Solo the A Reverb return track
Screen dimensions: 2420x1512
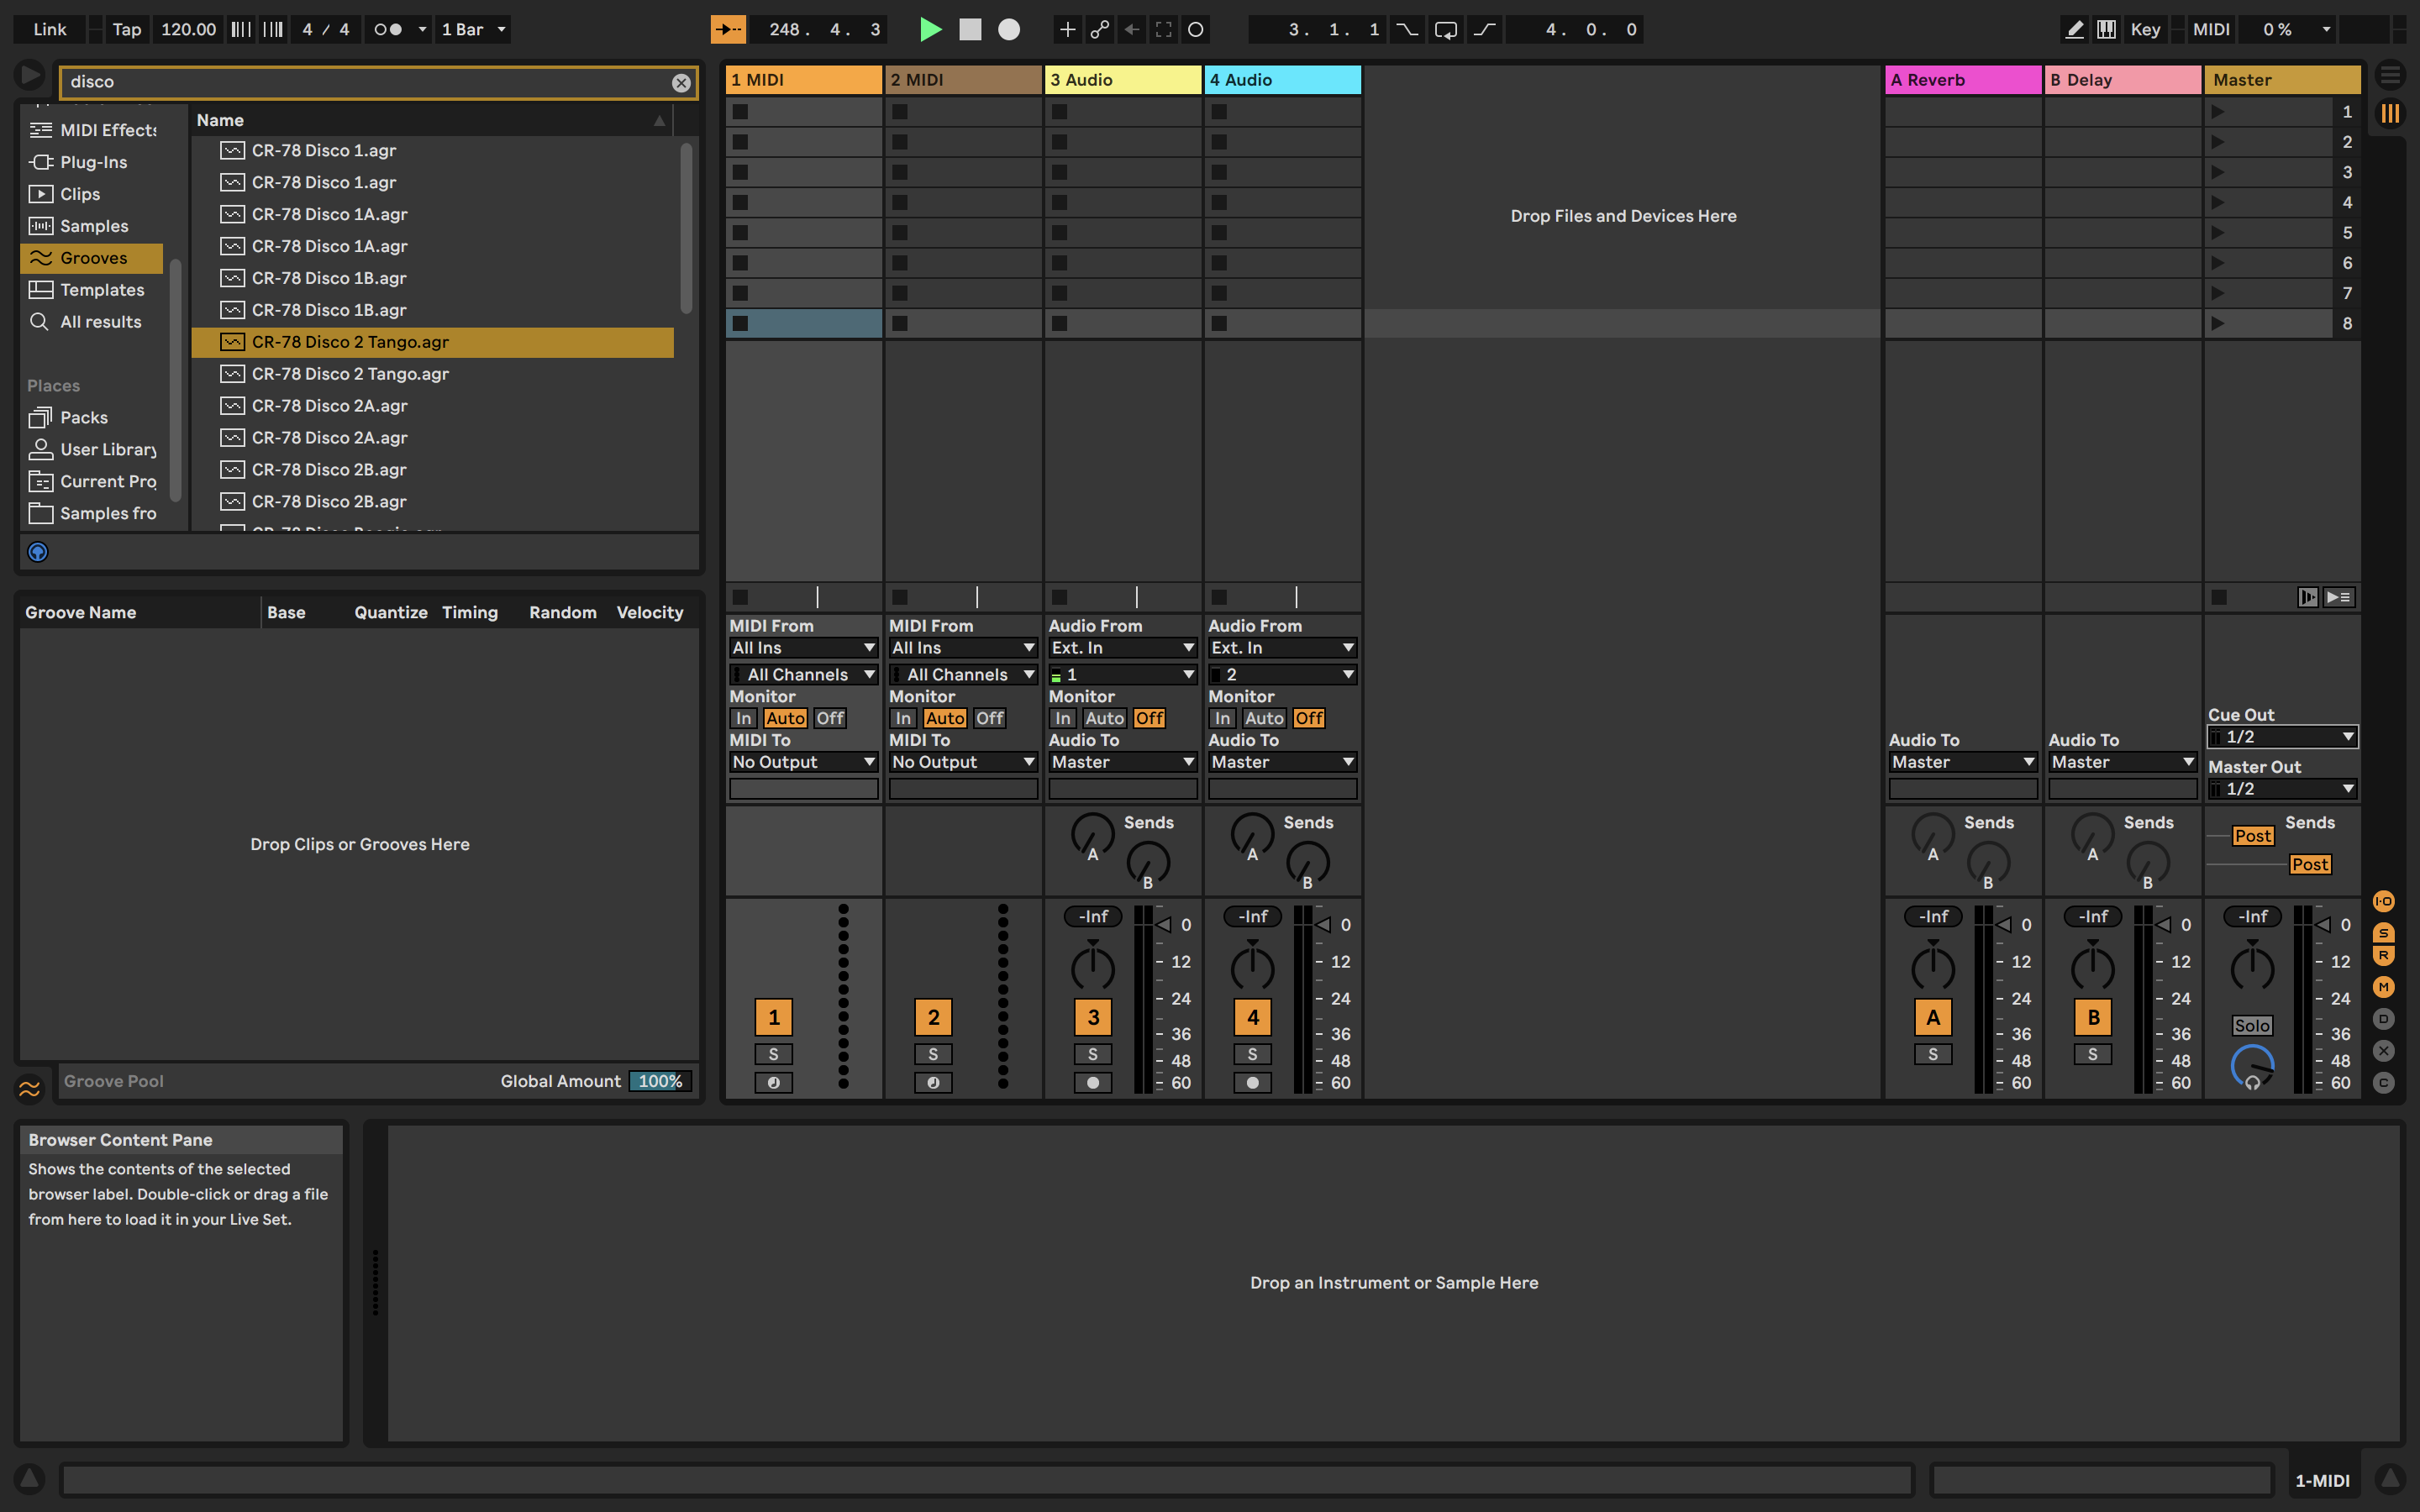[1933, 1054]
